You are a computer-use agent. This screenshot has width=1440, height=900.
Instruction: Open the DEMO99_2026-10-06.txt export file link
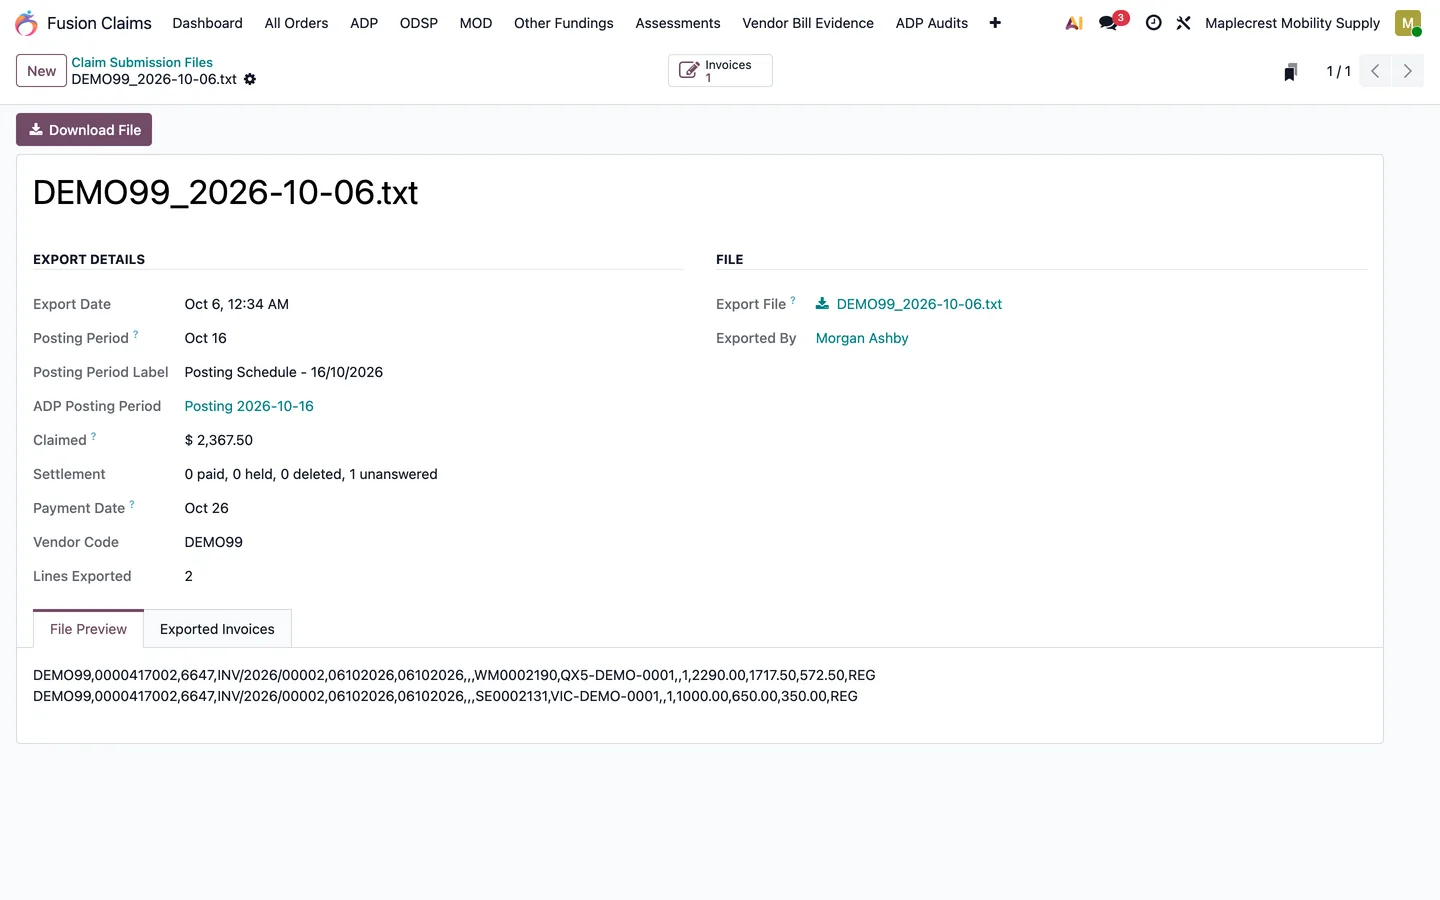click(919, 304)
